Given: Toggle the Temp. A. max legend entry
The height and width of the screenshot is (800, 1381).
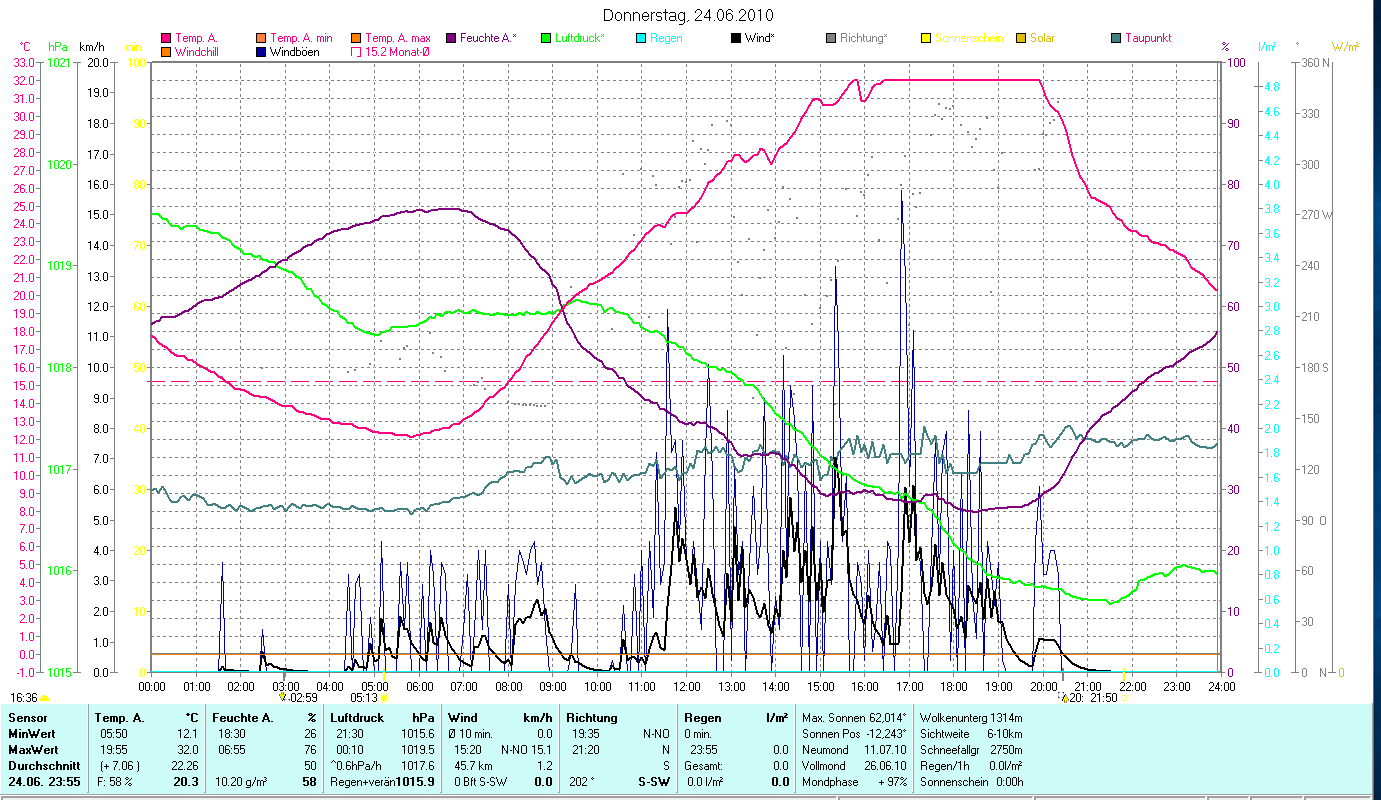Looking at the screenshot, I should pos(356,38).
